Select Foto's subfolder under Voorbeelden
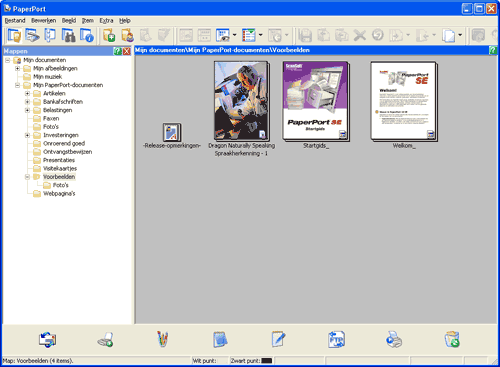Viewport: 500px width, 367px height. tap(60, 185)
